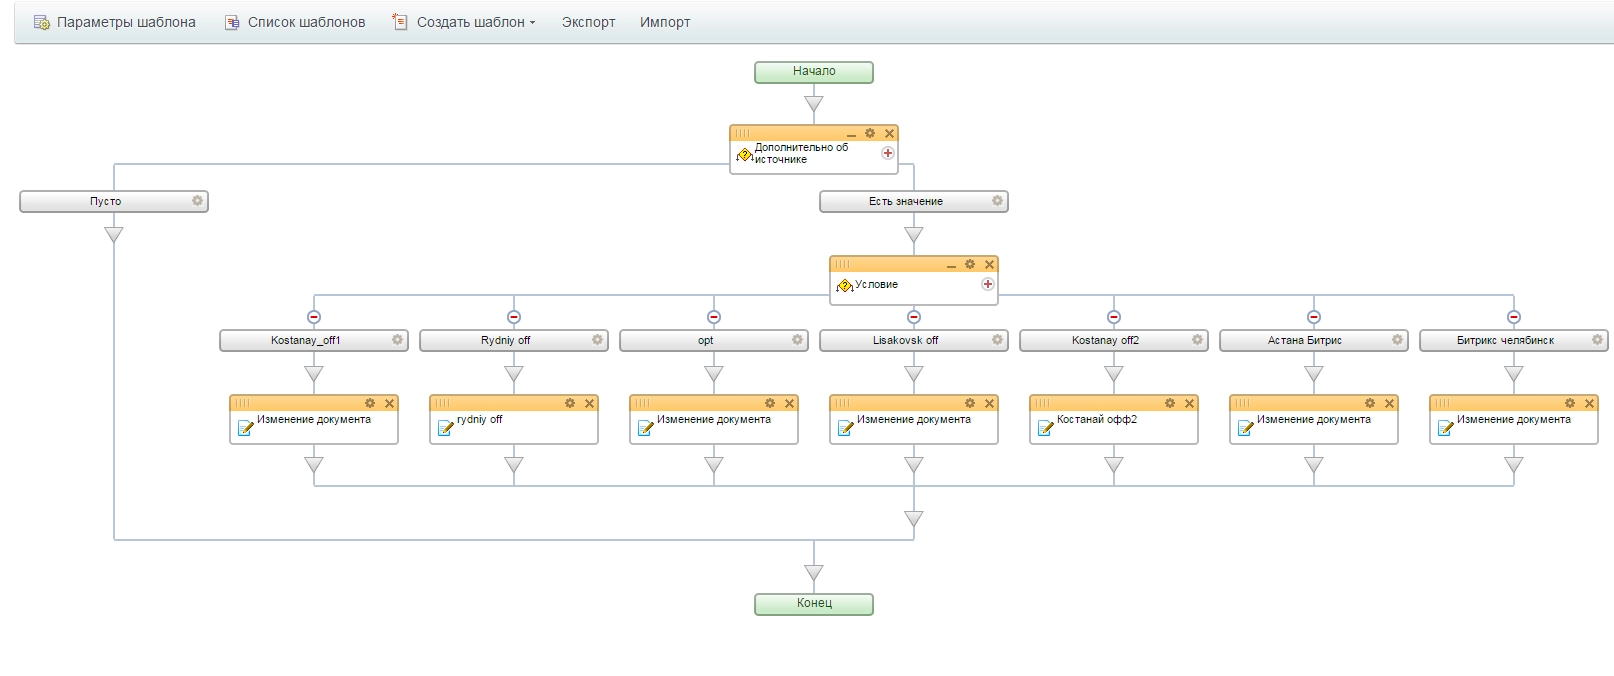Viewport: 1614px width, 676px height.
Task: Open 'Список шаблонов' from toolbar
Action: point(295,22)
